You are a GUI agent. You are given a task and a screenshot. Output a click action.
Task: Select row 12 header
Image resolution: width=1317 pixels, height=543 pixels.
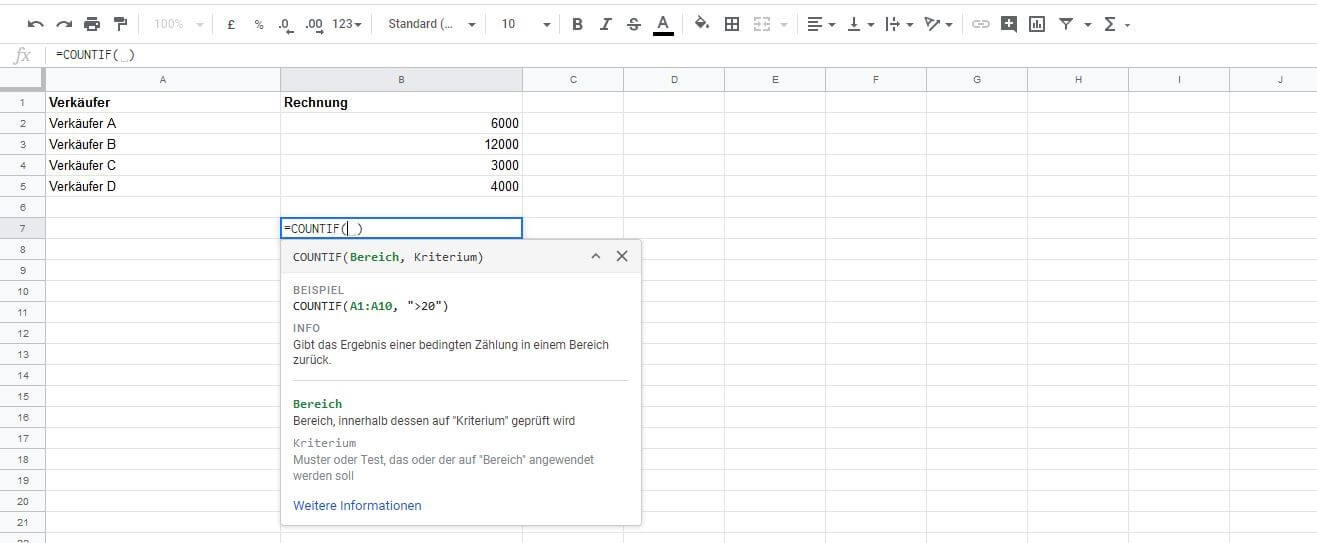tap(22, 333)
